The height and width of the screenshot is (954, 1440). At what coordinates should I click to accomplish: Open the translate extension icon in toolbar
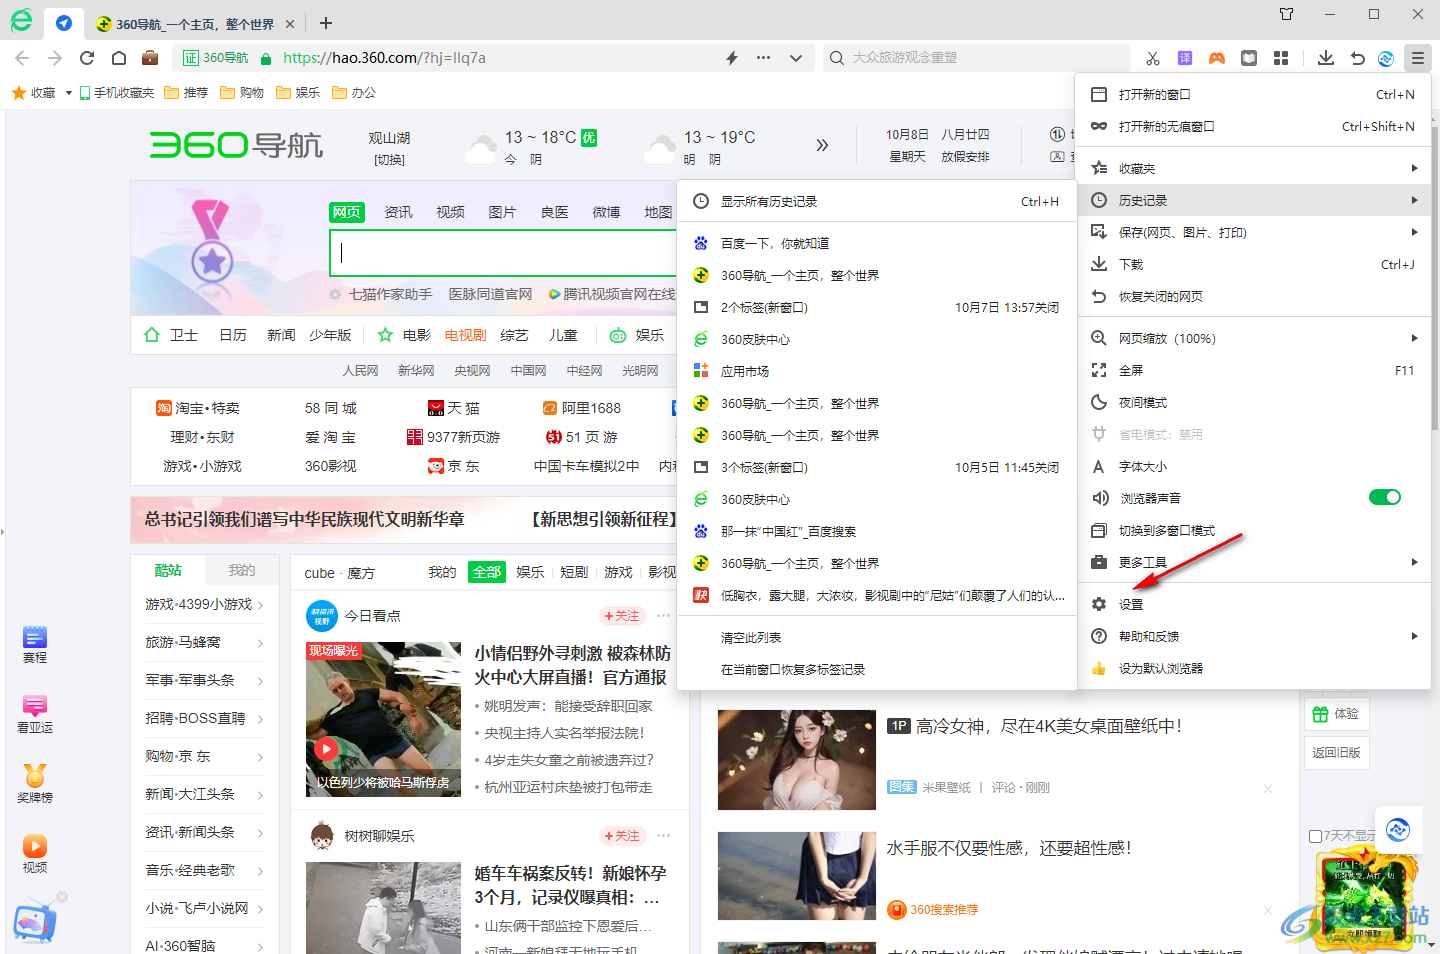tap(1185, 58)
